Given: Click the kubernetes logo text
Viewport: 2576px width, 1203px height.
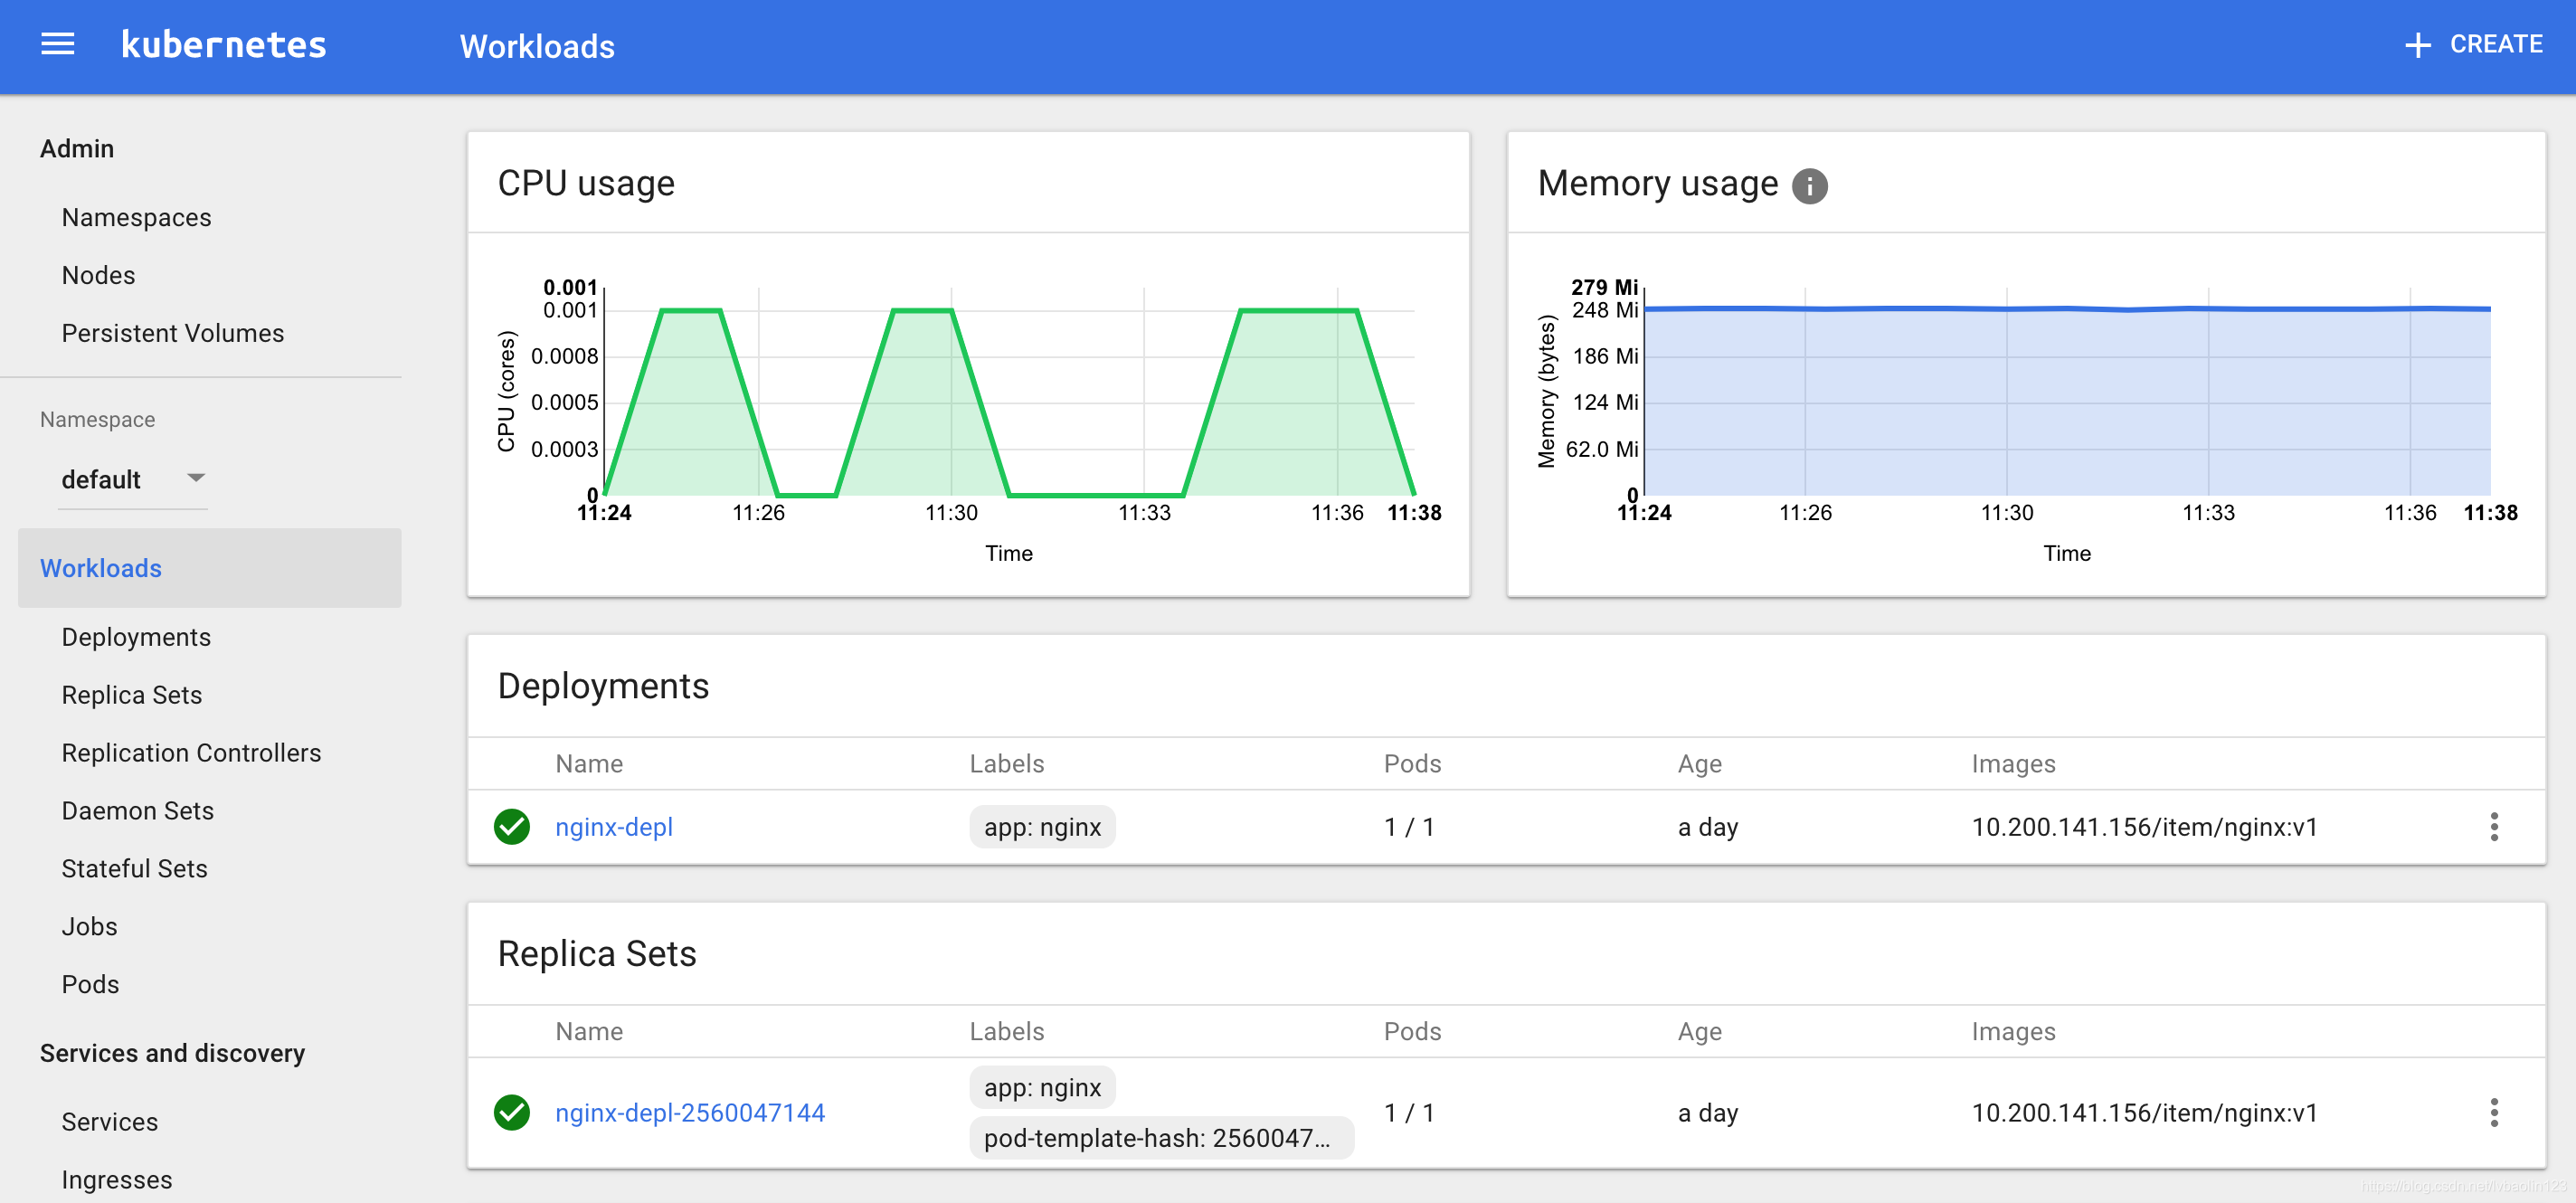Looking at the screenshot, I should pyautogui.click(x=223, y=45).
